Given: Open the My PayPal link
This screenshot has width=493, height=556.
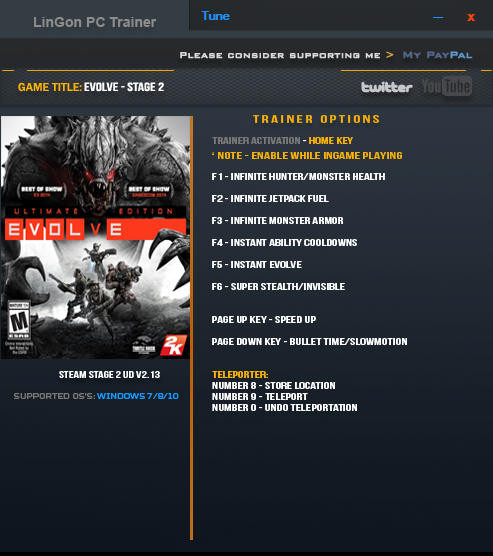Looking at the screenshot, I should (x=437, y=55).
